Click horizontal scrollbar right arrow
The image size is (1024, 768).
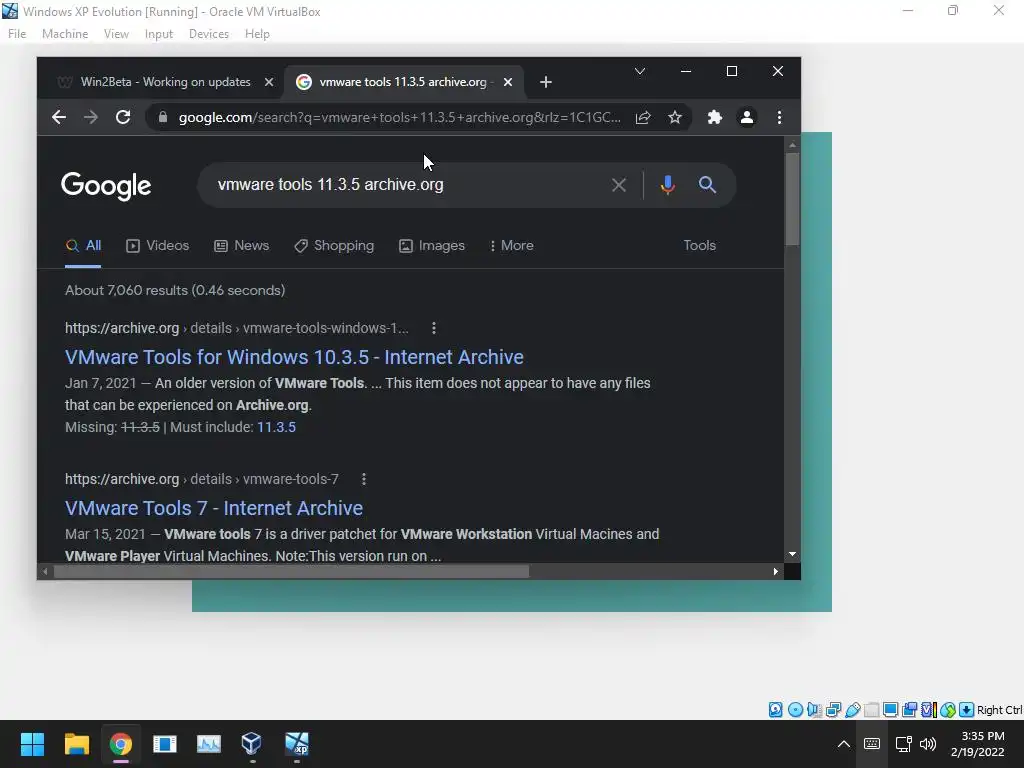775,571
